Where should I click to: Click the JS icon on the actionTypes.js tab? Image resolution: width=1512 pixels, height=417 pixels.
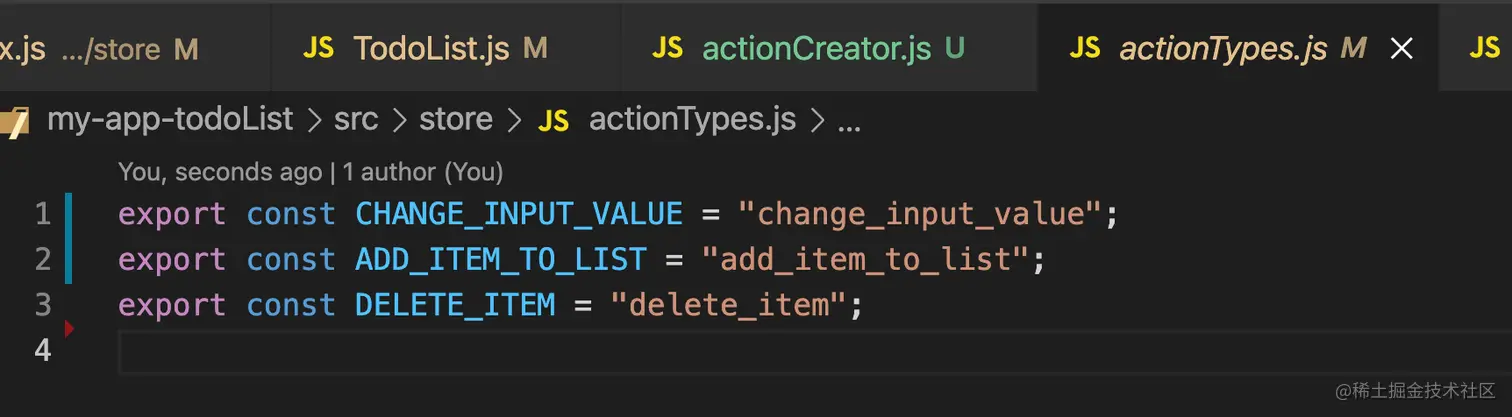1085,47
